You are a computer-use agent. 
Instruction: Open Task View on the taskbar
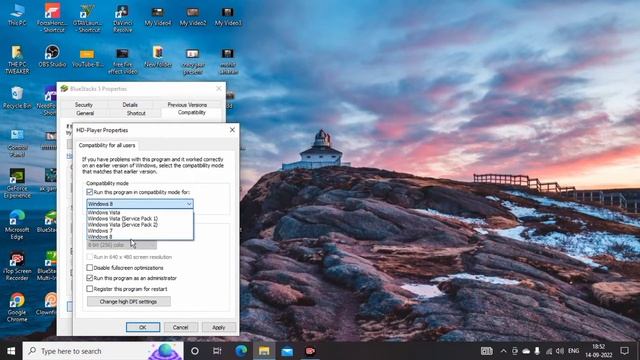click(217, 351)
